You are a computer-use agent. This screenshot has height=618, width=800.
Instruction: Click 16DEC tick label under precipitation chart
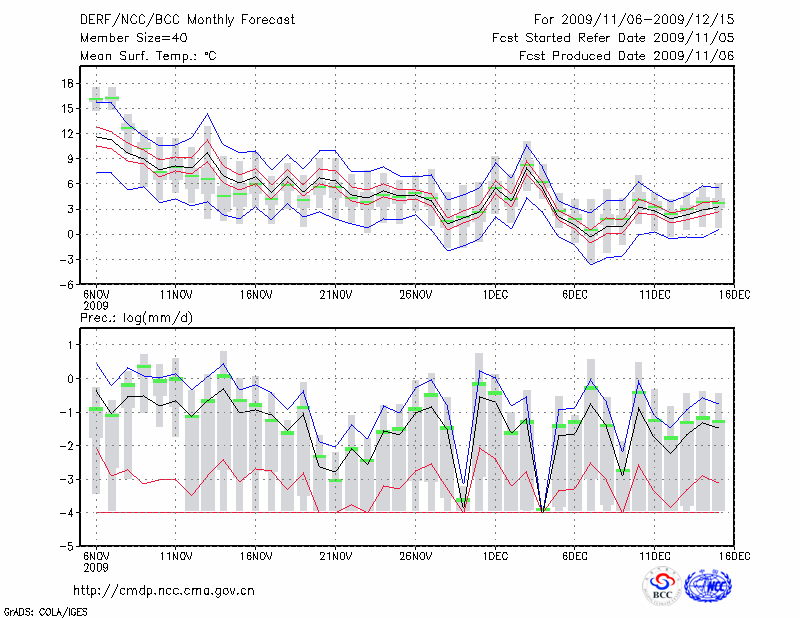pos(734,555)
